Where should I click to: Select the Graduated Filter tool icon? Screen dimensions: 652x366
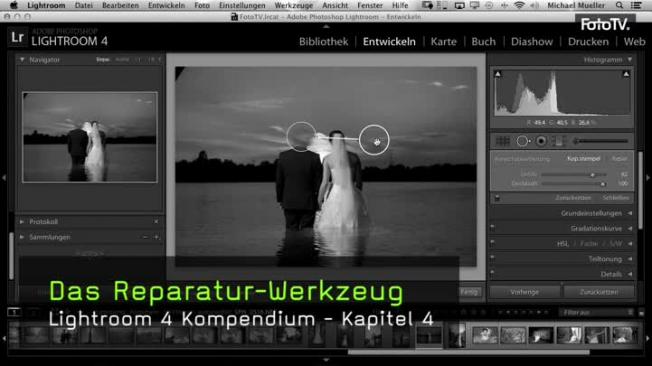tap(558, 141)
